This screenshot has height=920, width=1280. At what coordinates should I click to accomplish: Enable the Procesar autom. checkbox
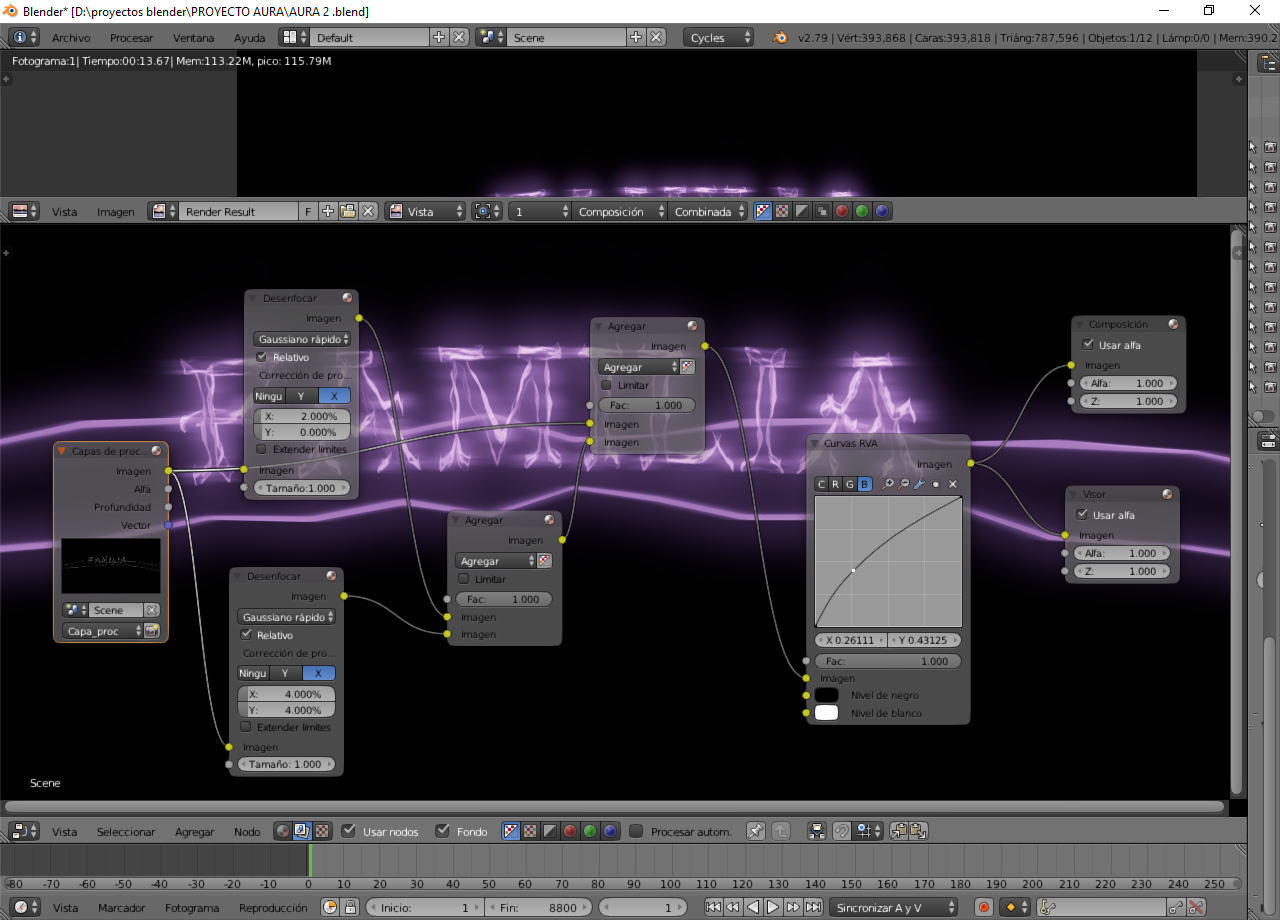pos(636,831)
